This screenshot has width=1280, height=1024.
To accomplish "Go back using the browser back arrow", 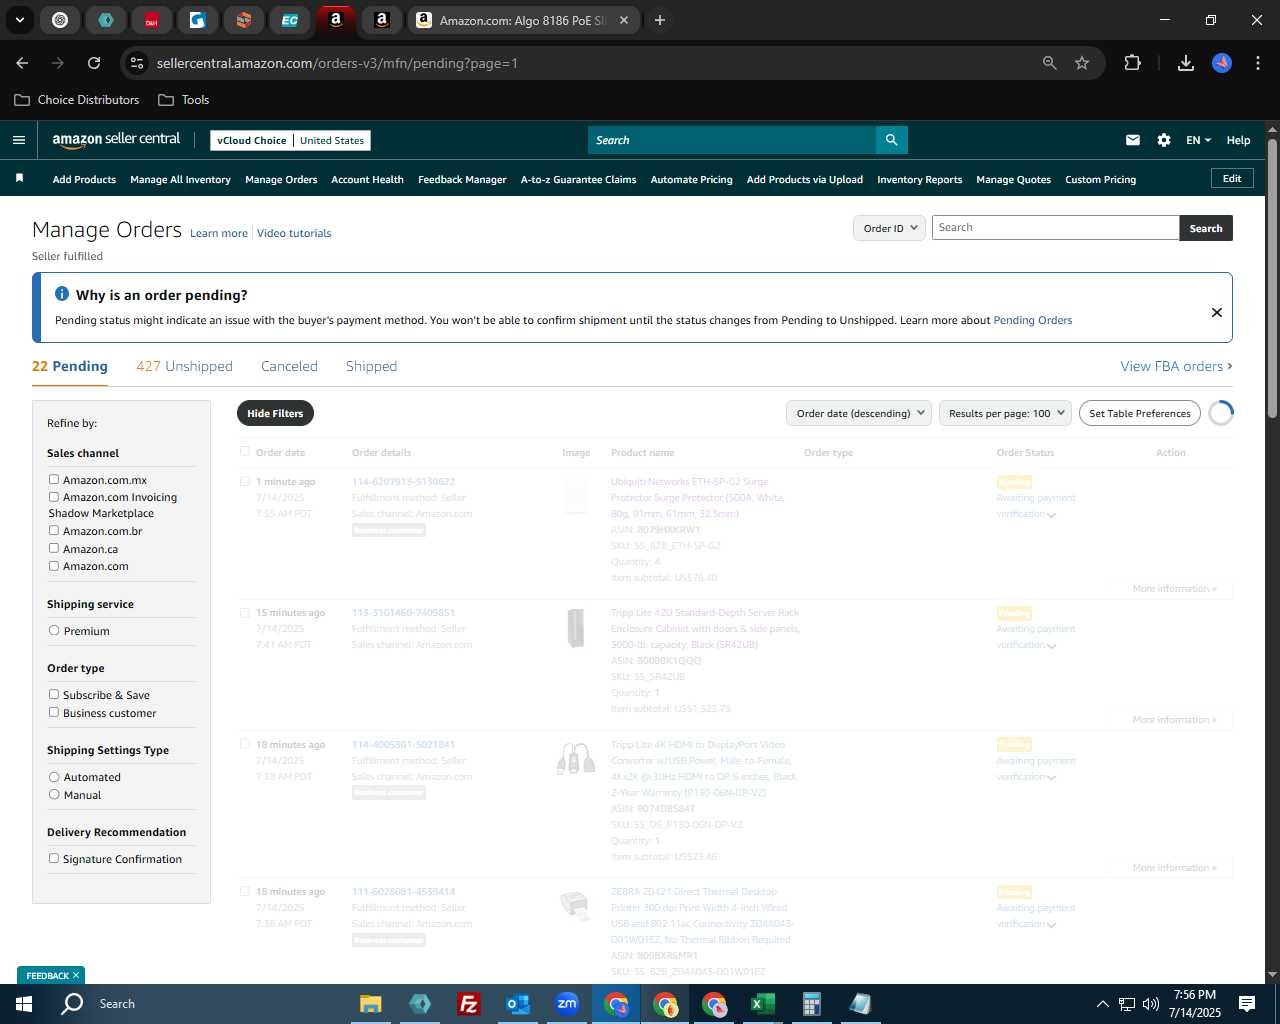I will [23, 63].
